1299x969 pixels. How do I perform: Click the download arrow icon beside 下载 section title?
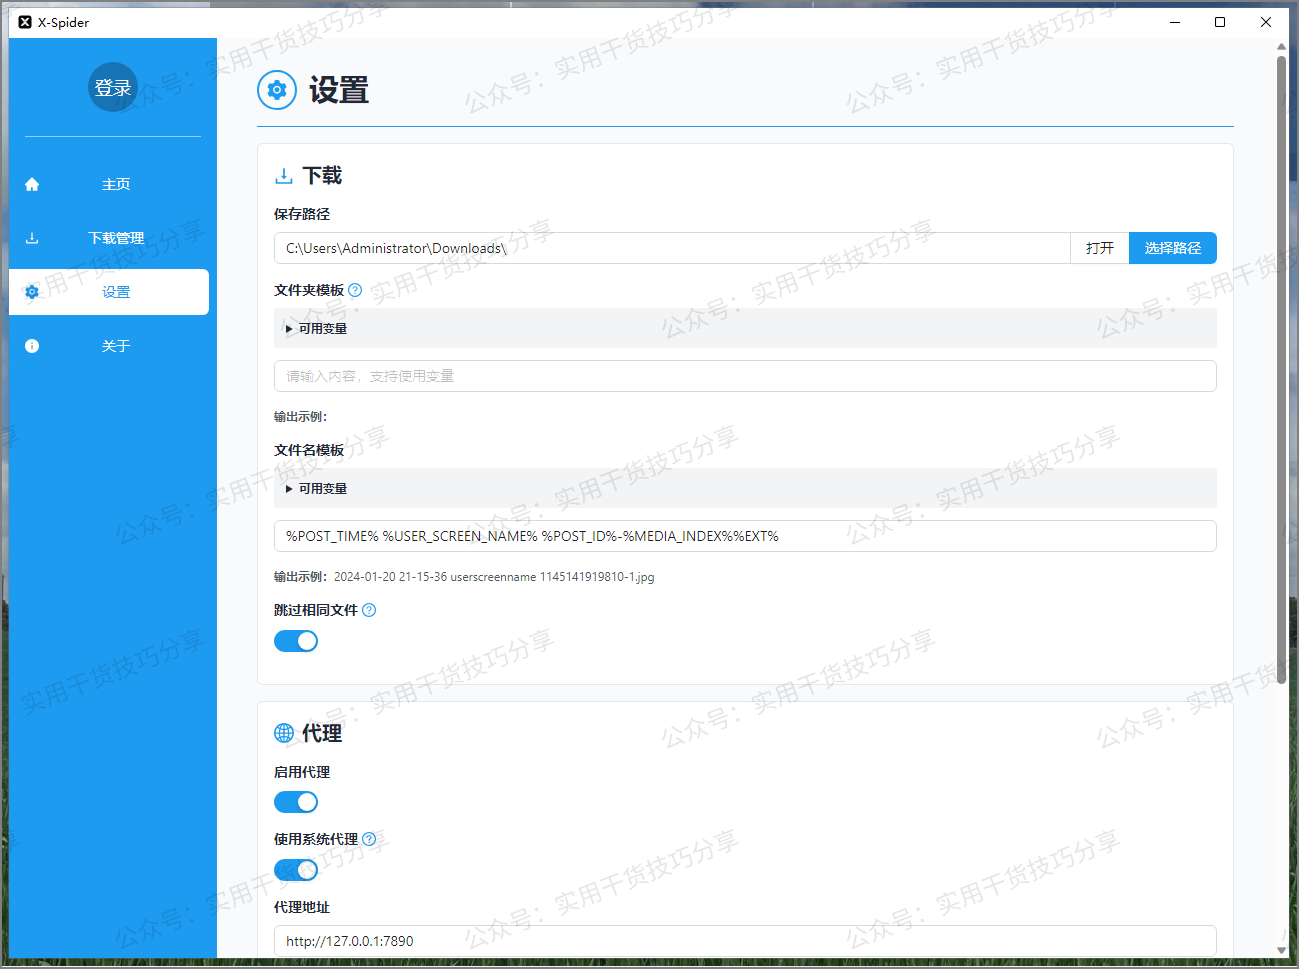point(282,174)
